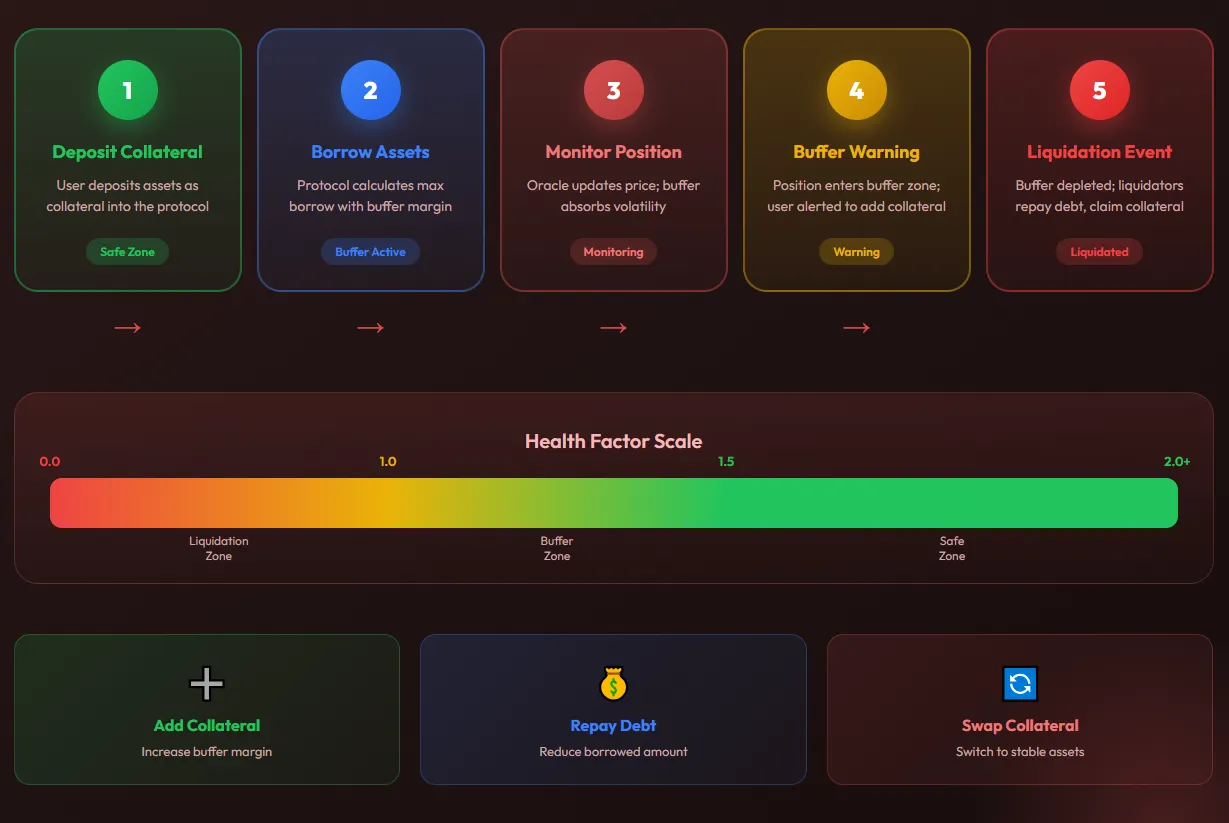Open the Monitor Position card

coord(613,160)
